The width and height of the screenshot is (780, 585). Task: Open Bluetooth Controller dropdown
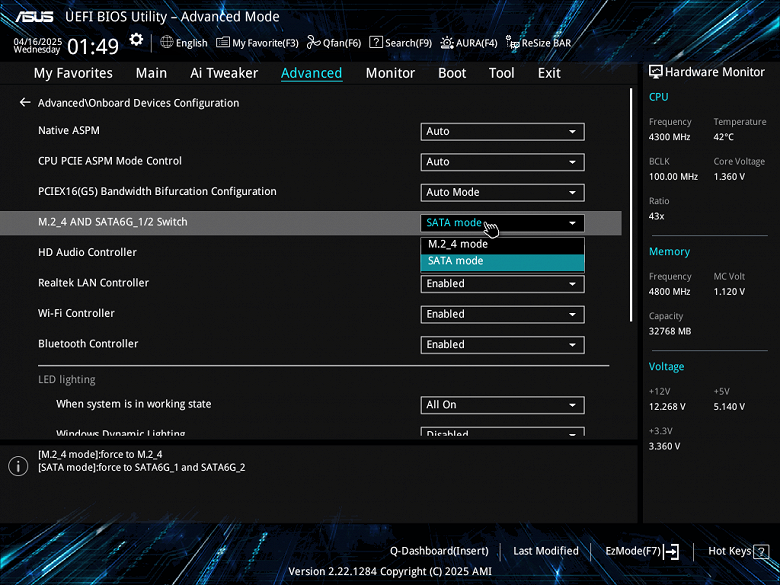(502, 344)
